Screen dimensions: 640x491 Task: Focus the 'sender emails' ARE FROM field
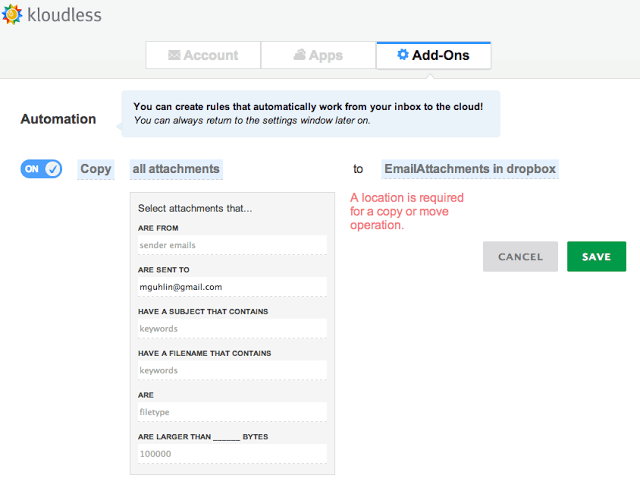(x=232, y=245)
